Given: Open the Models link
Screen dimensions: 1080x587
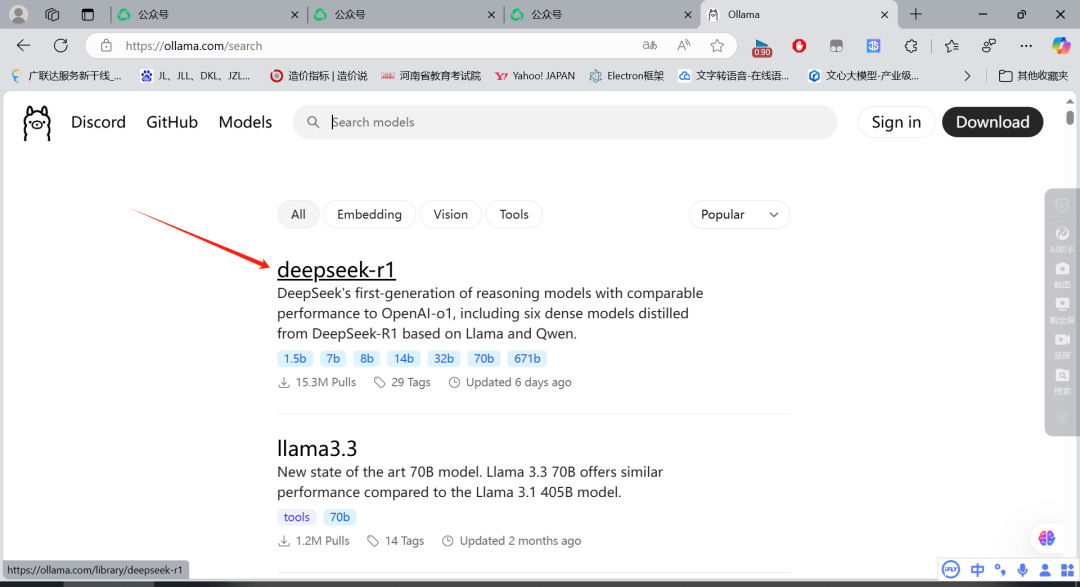Looking at the screenshot, I should pyautogui.click(x=245, y=122).
